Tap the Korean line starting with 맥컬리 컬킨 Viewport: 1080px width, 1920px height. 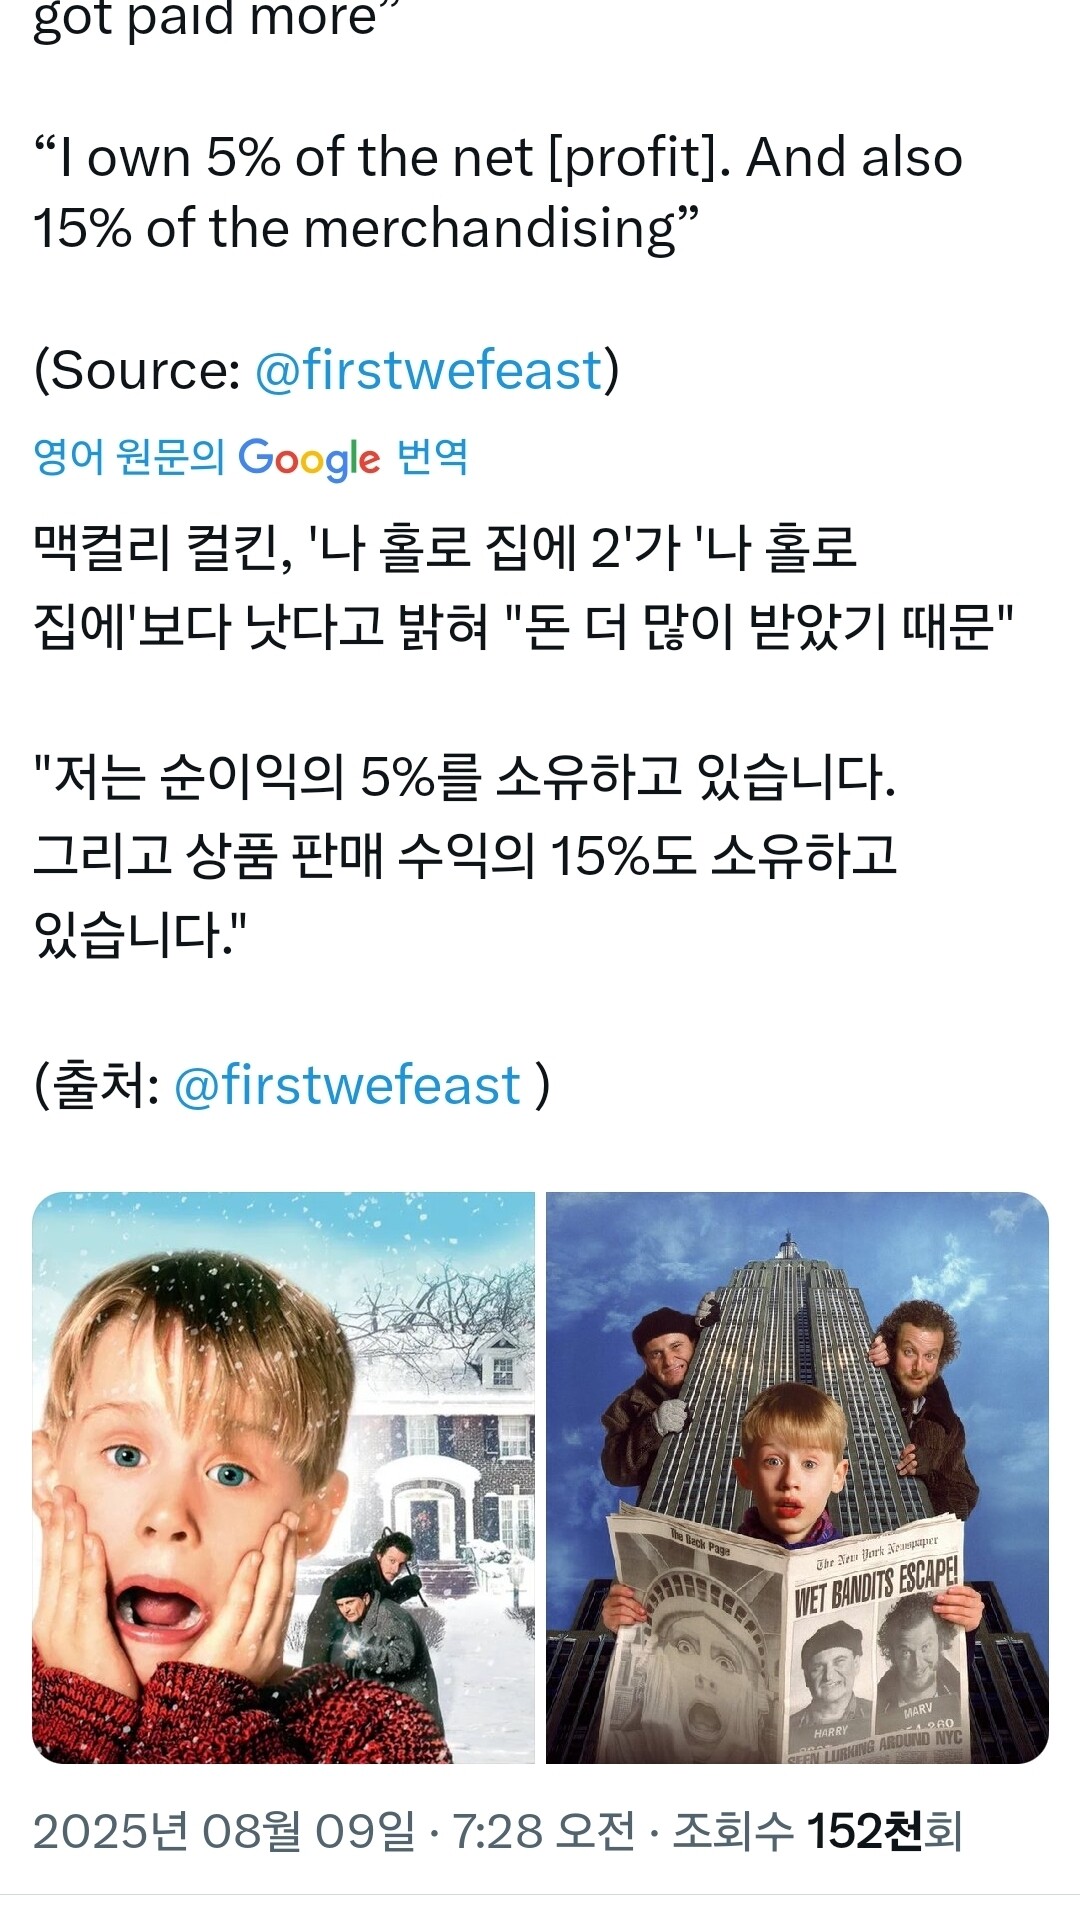pyautogui.click(x=523, y=588)
